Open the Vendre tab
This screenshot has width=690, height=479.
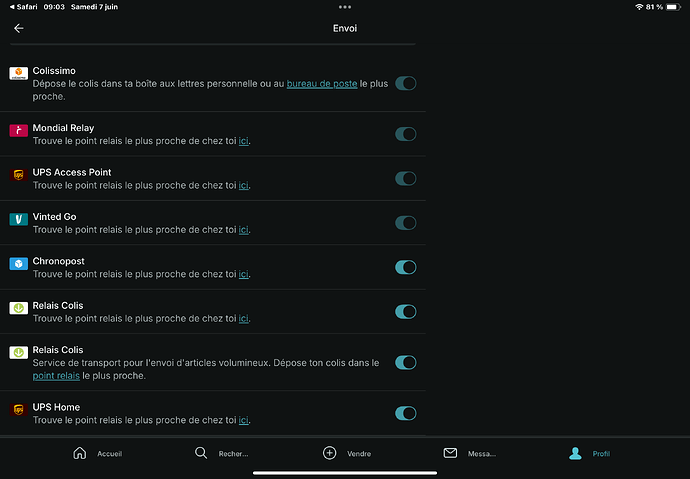[346, 453]
